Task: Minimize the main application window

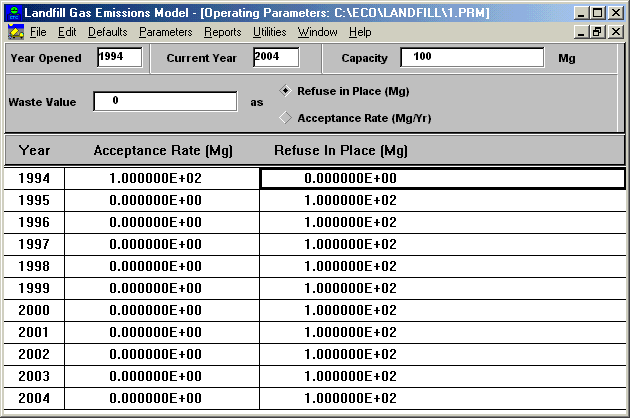Action: tap(581, 13)
